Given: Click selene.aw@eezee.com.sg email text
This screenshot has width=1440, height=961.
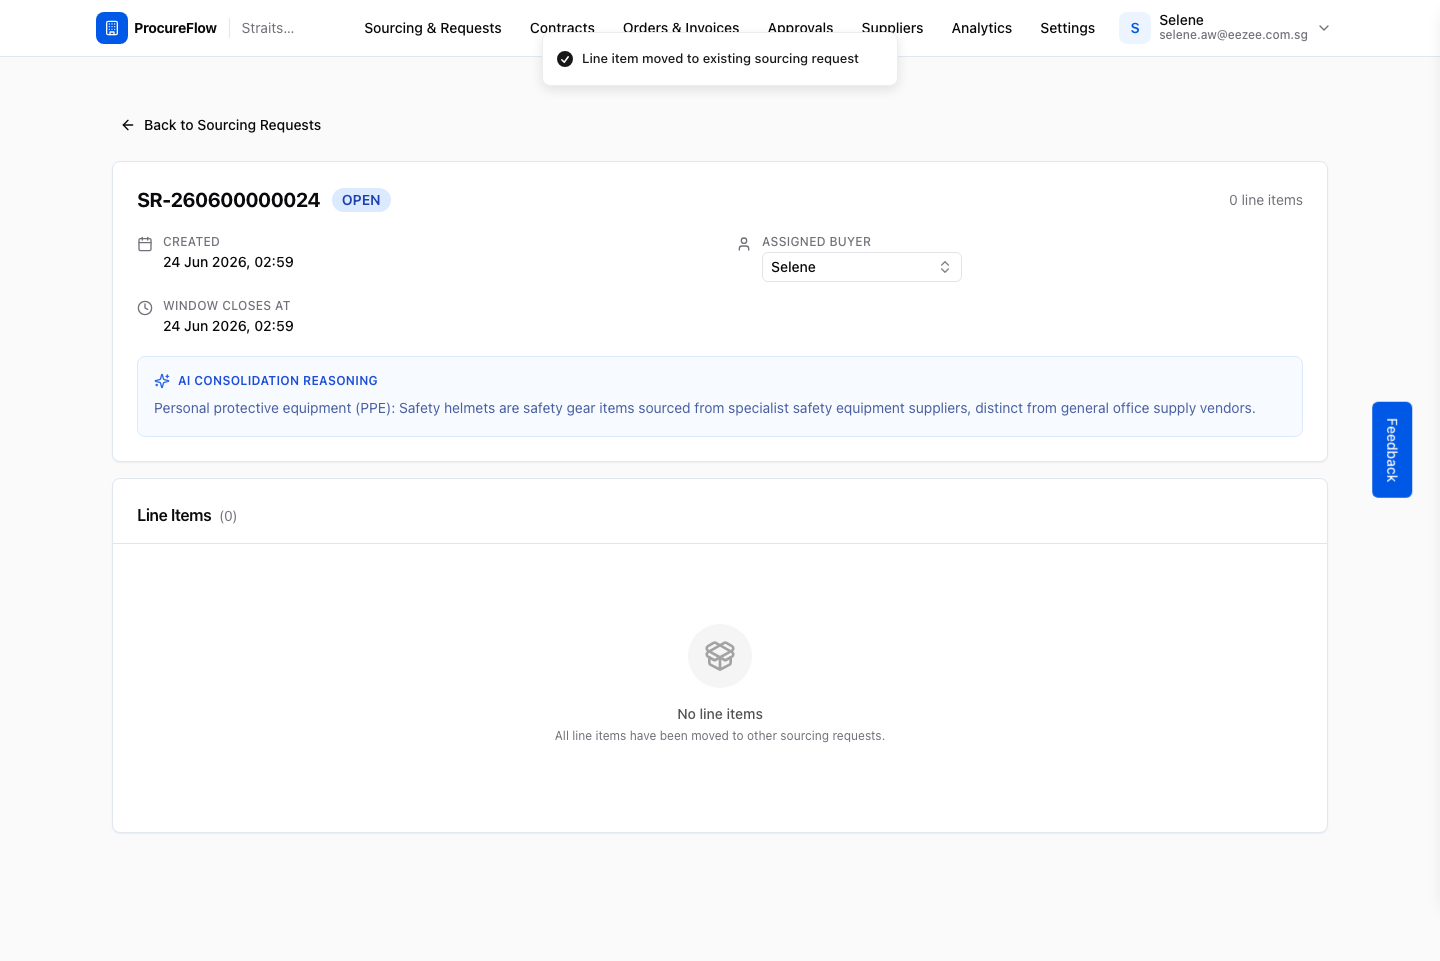Looking at the screenshot, I should (1233, 35).
